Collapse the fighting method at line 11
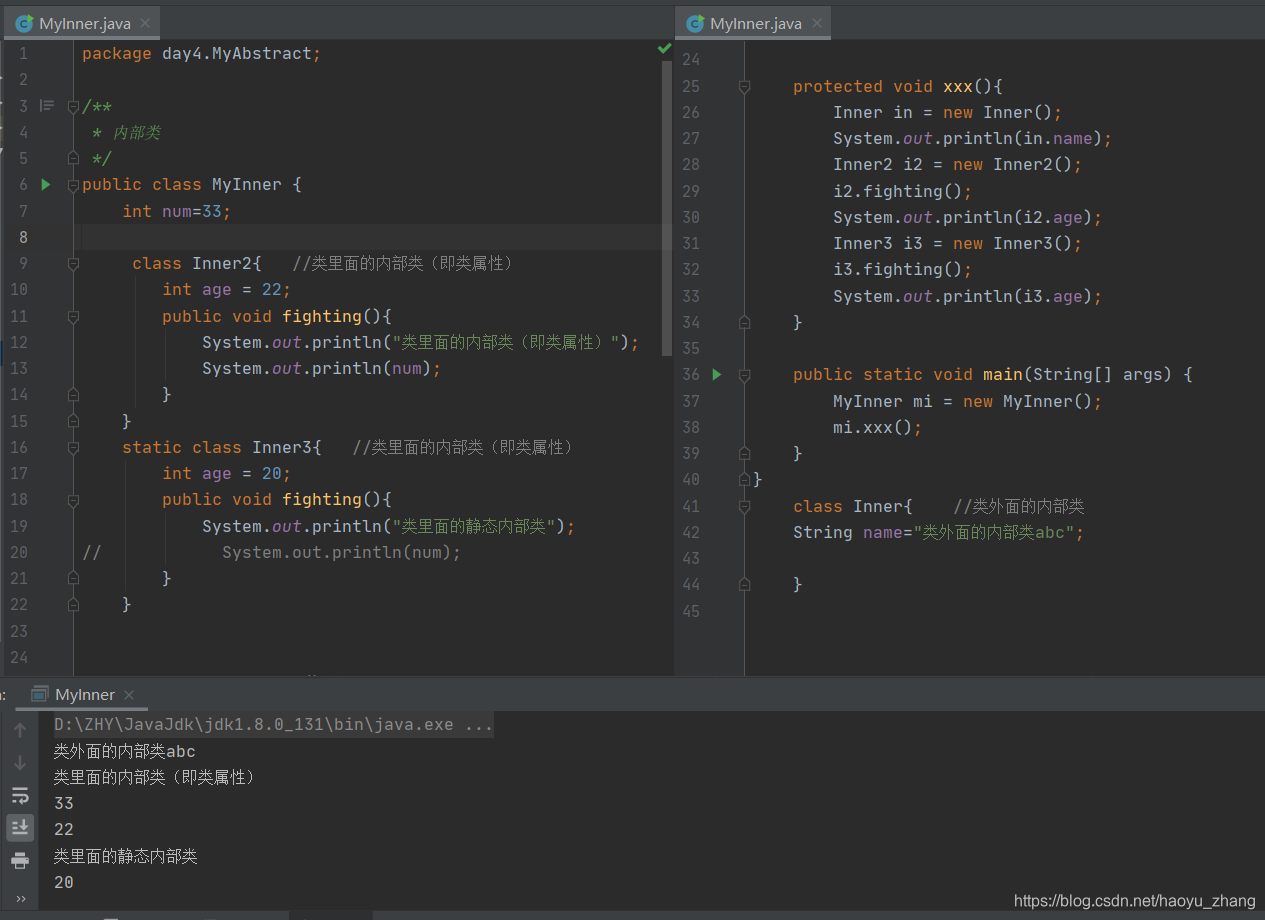The width and height of the screenshot is (1265, 920). tap(73, 316)
